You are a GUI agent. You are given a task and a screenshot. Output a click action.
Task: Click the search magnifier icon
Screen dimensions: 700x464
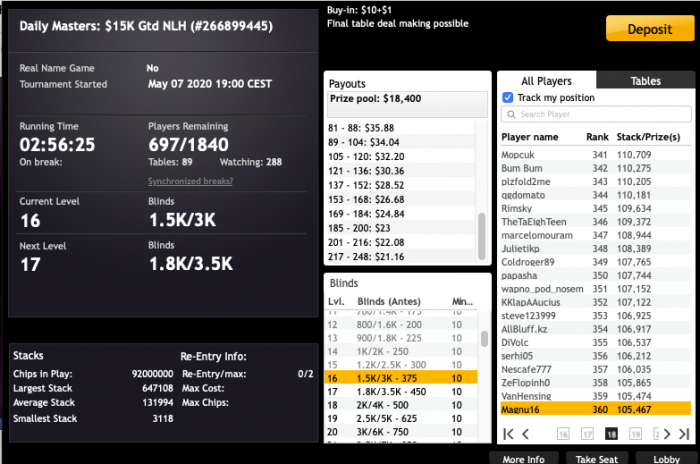511,115
